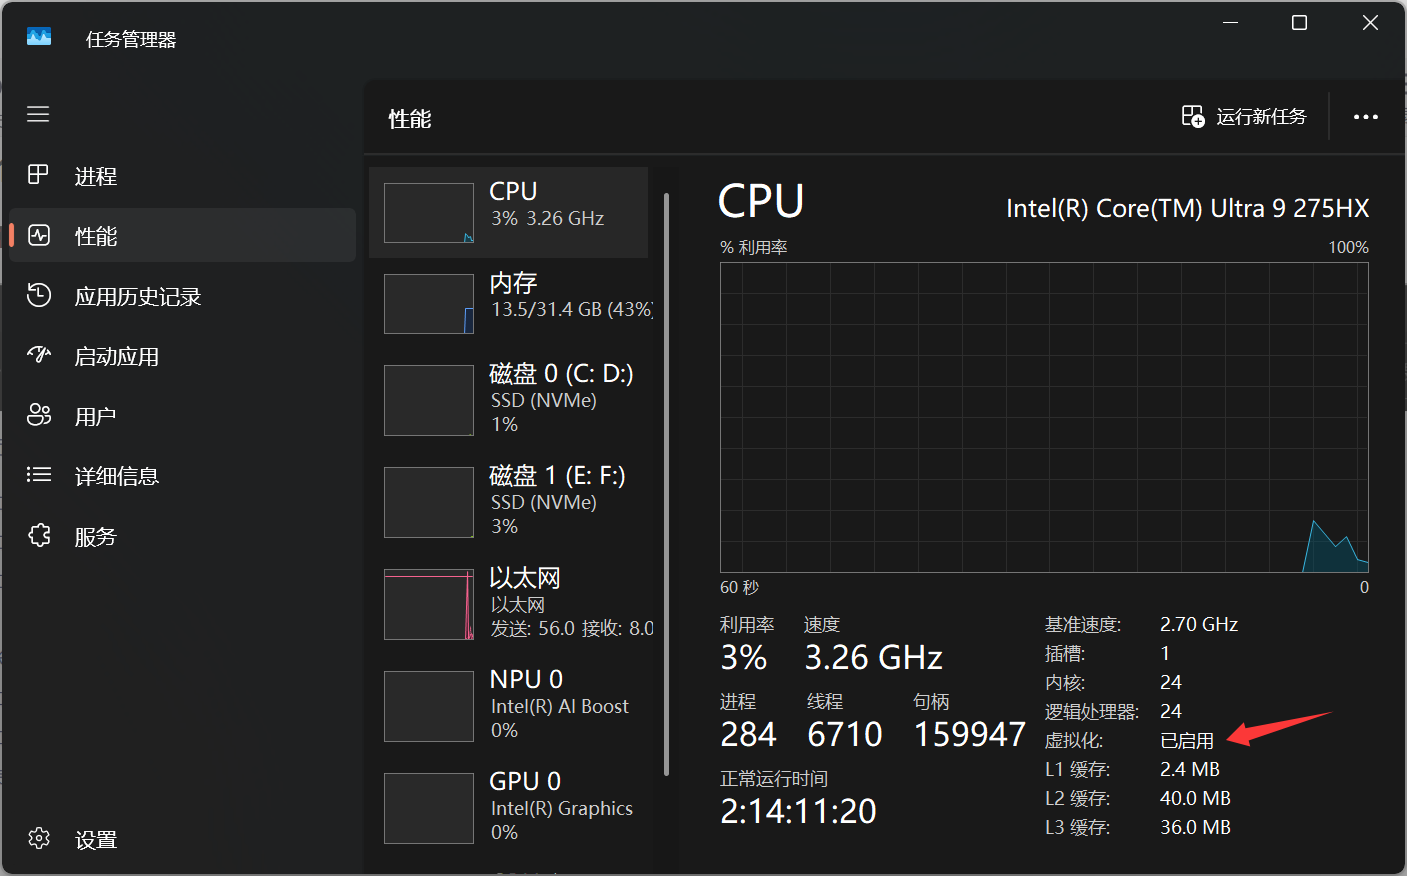Click the 性能 (Performance) sidebar icon

click(x=38, y=236)
